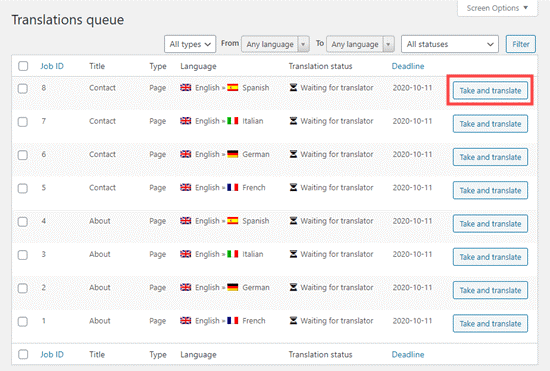Sort by Deadline in table footer
Viewport: 550px width, 371px height.
click(408, 355)
